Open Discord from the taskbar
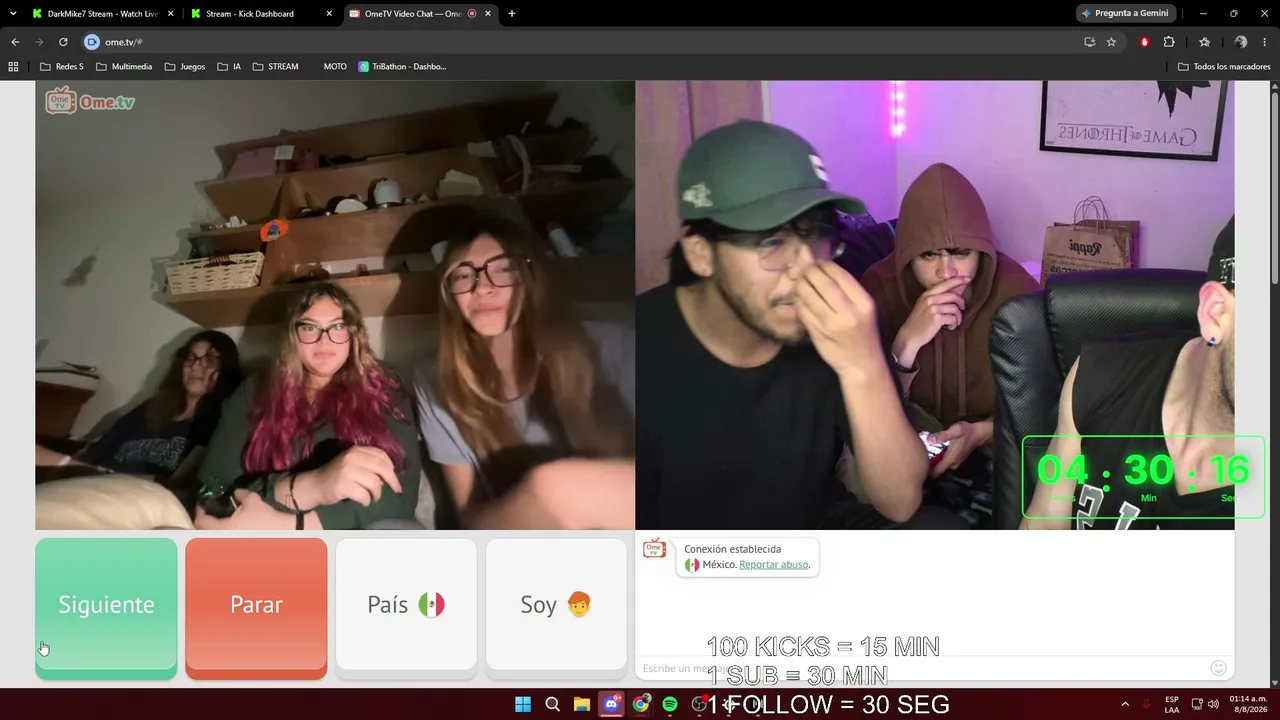 pos(611,704)
